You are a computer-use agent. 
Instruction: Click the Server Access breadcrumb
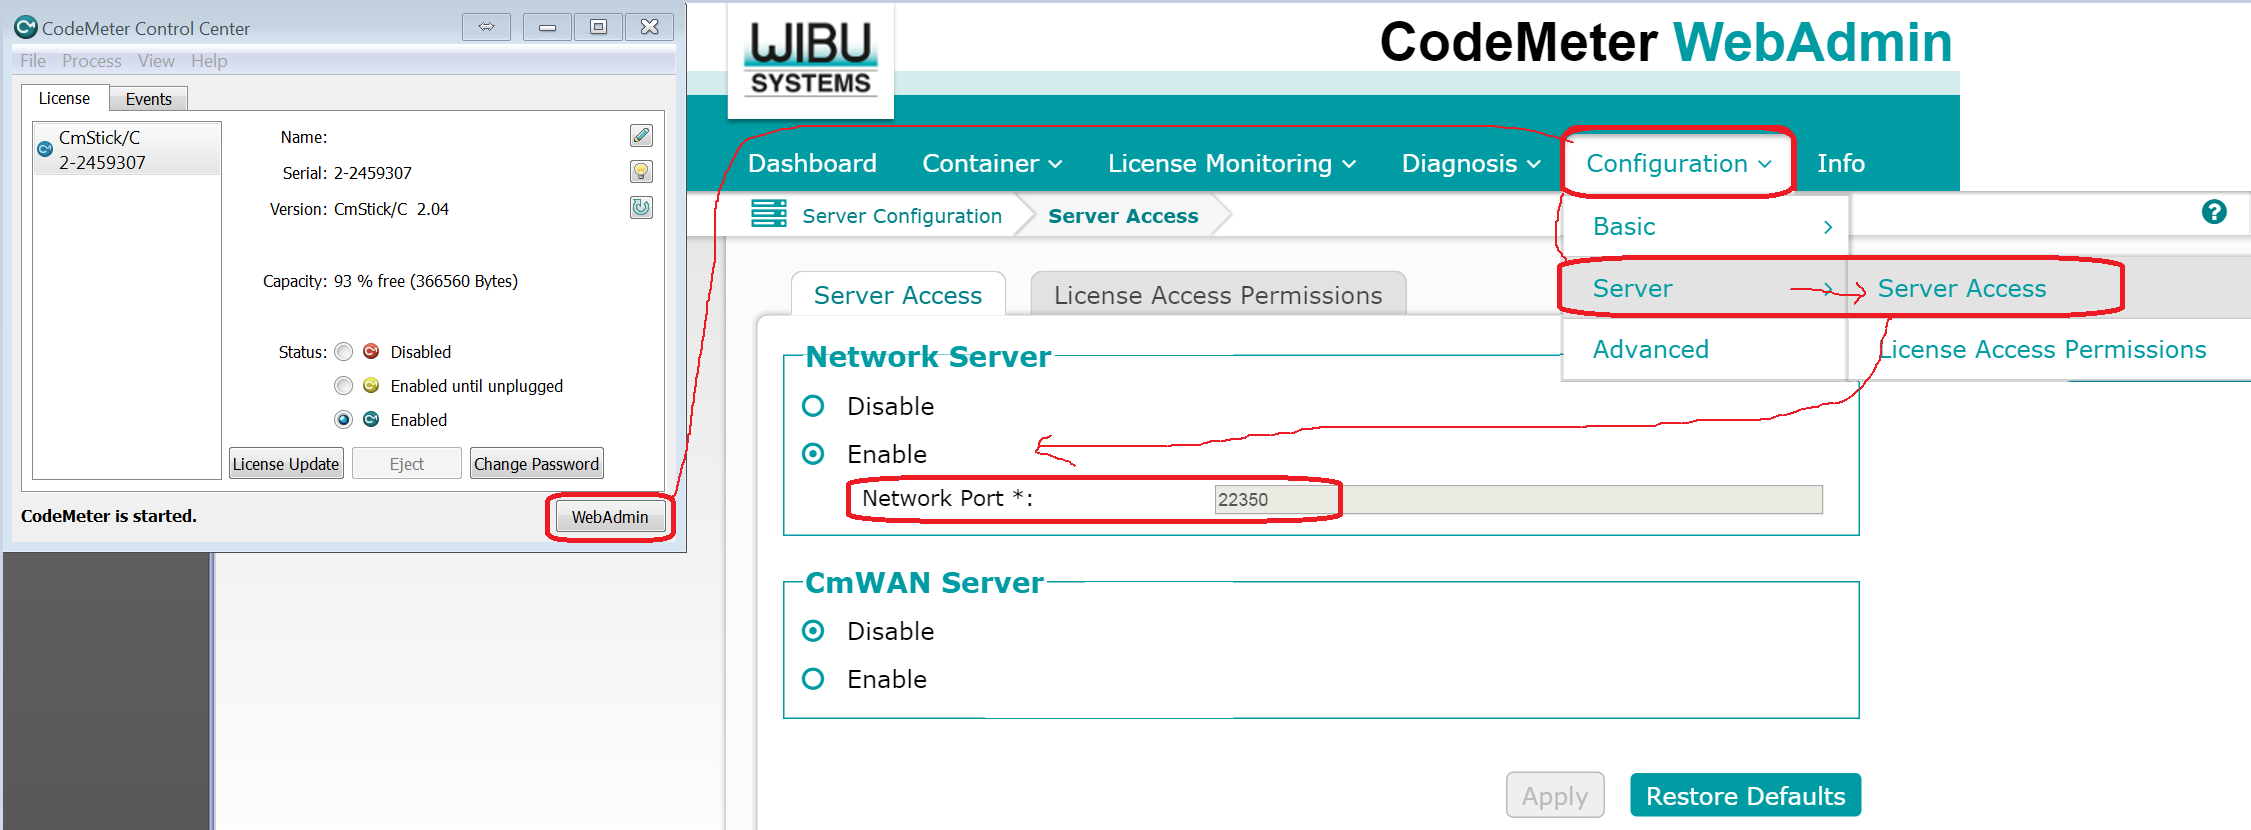coord(1123,215)
